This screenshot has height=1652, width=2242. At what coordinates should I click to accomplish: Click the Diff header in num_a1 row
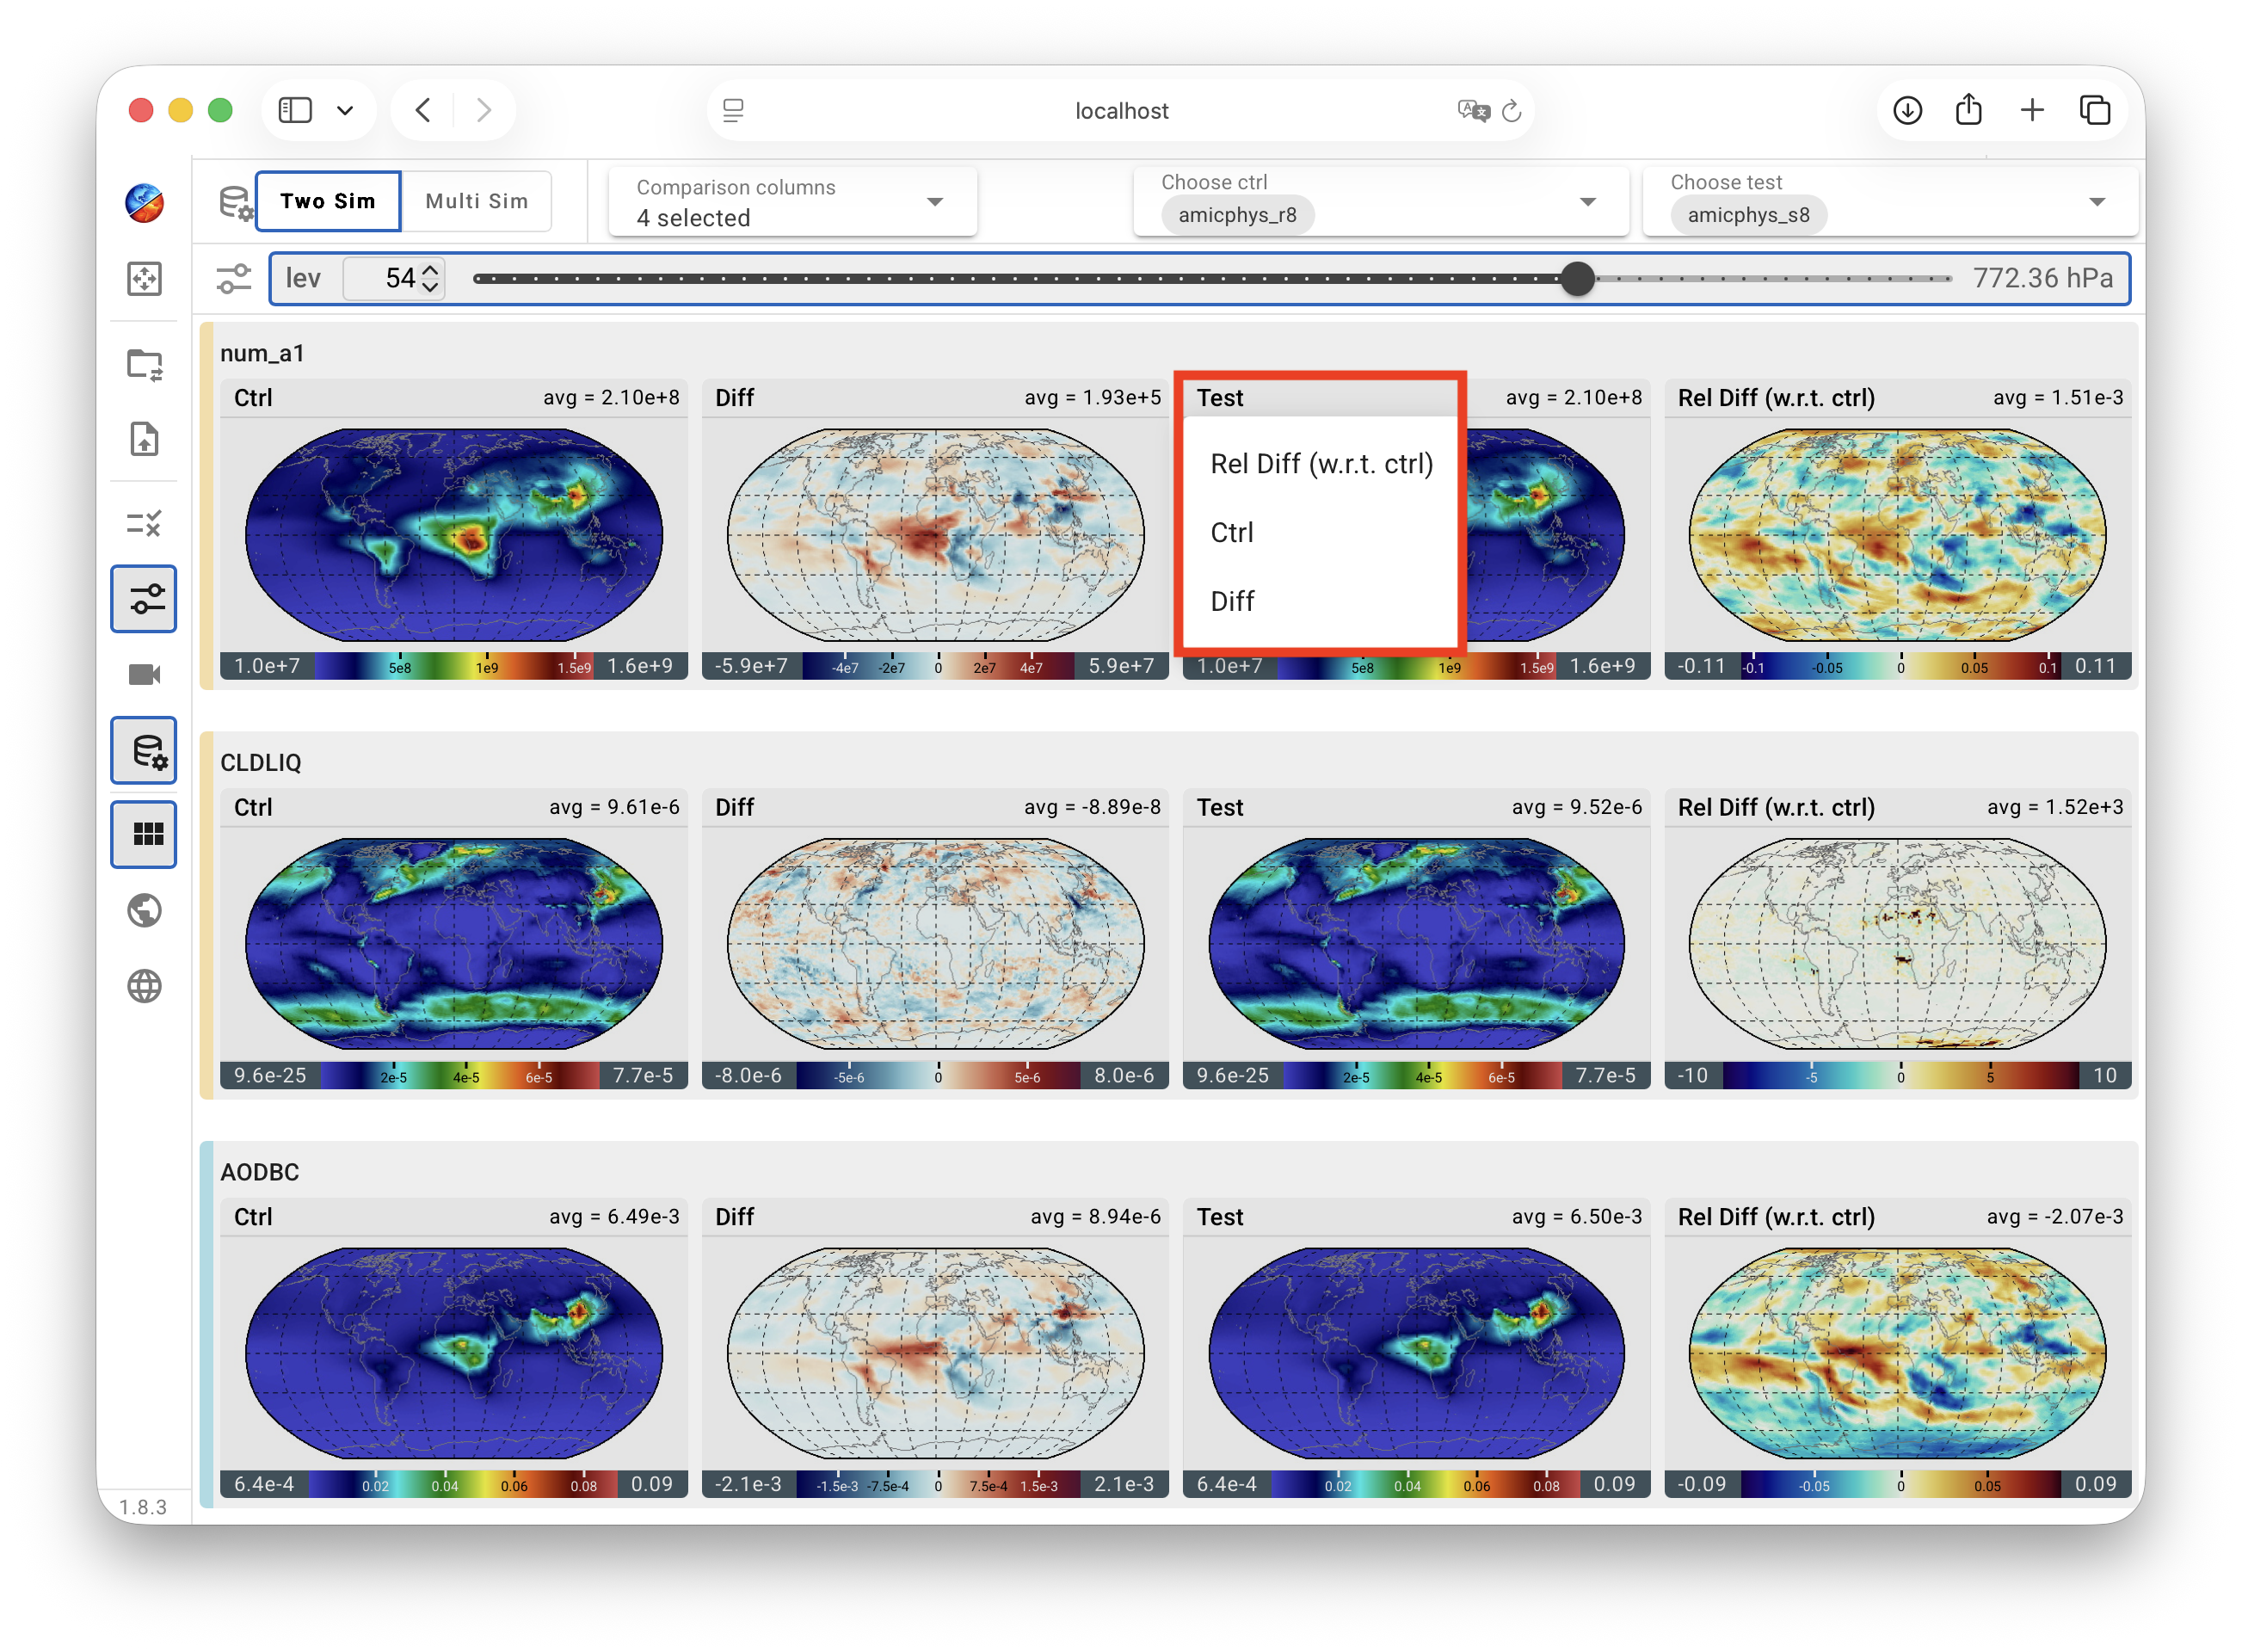click(735, 398)
